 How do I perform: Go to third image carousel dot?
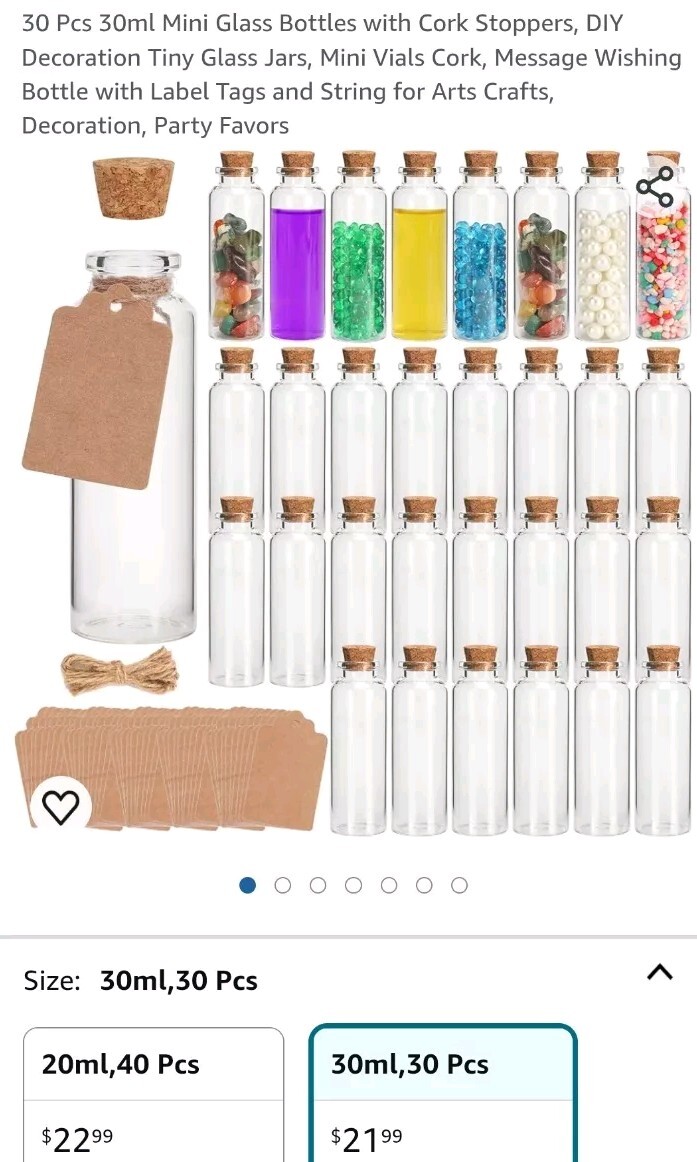pos(318,886)
